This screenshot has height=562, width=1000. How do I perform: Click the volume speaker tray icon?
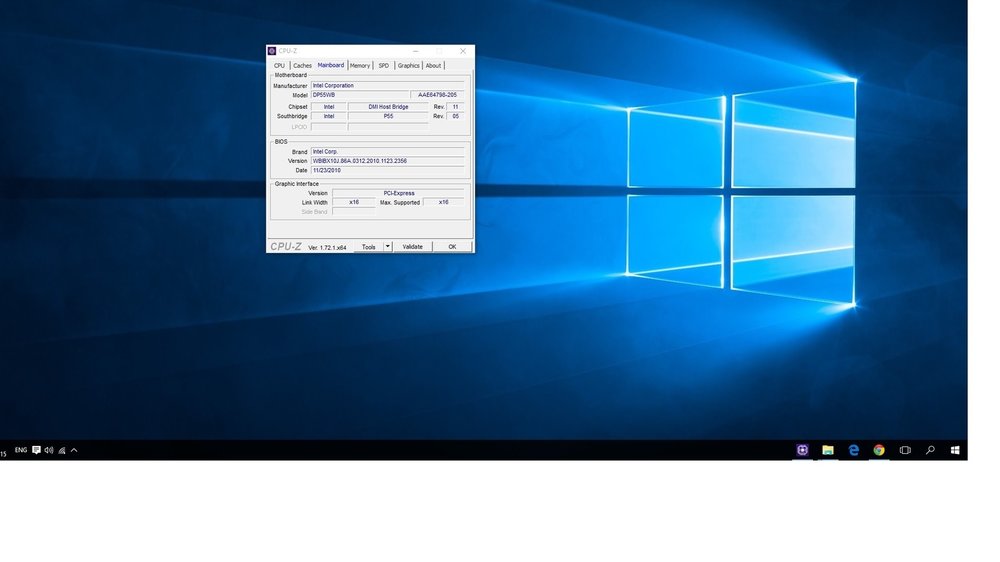(x=48, y=450)
